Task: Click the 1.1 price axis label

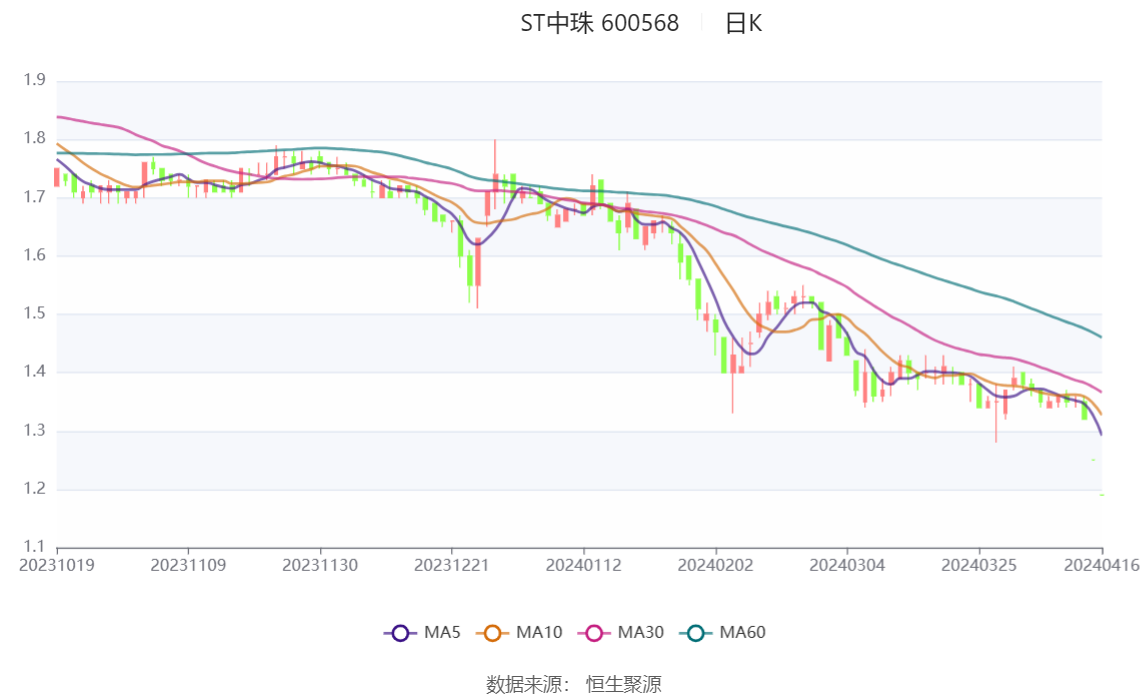Action: (x=34, y=547)
